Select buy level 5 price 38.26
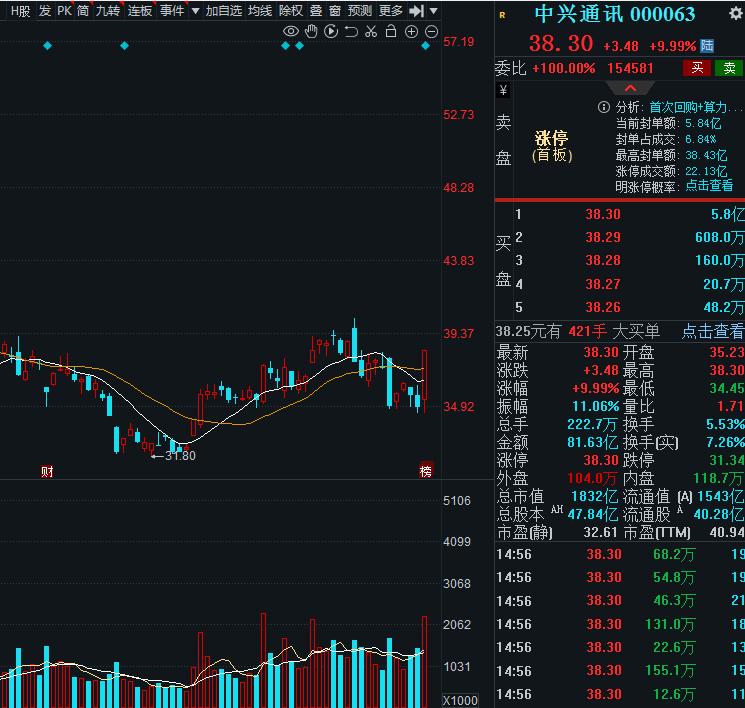Screen dimensions: 745x708 (x=603, y=307)
